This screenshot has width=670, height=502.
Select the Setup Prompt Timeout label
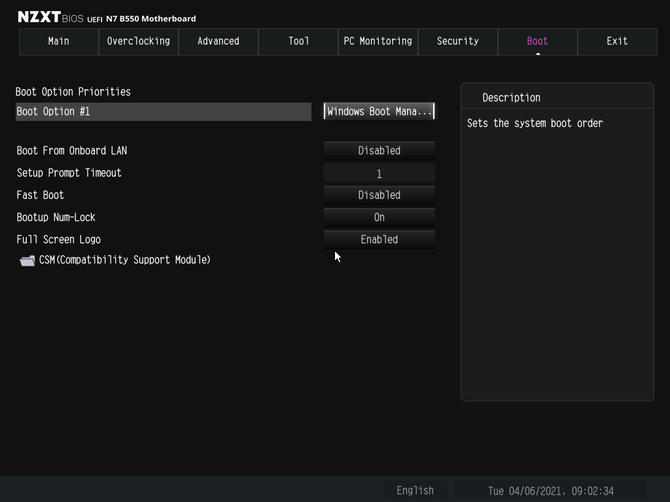tap(69, 173)
